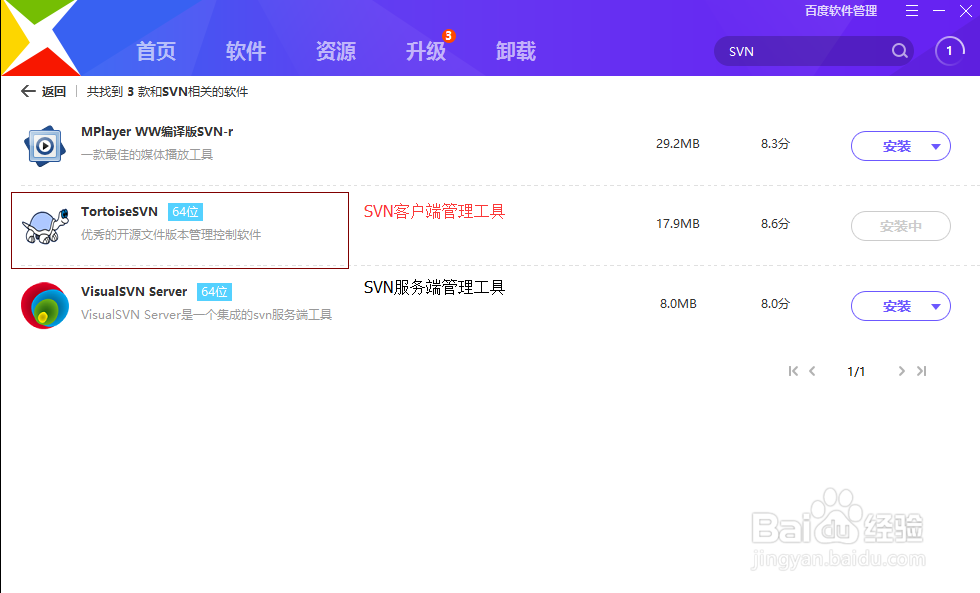Click the 29.2MB size text
Image resolution: width=980 pixels, height=593 pixels.
[x=678, y=144]
